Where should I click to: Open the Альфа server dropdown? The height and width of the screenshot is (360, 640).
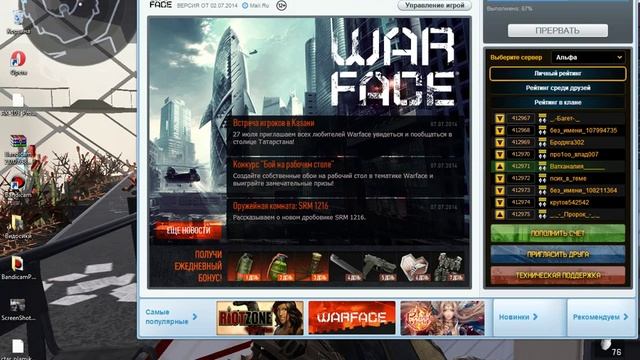click(x=589, y=58)
